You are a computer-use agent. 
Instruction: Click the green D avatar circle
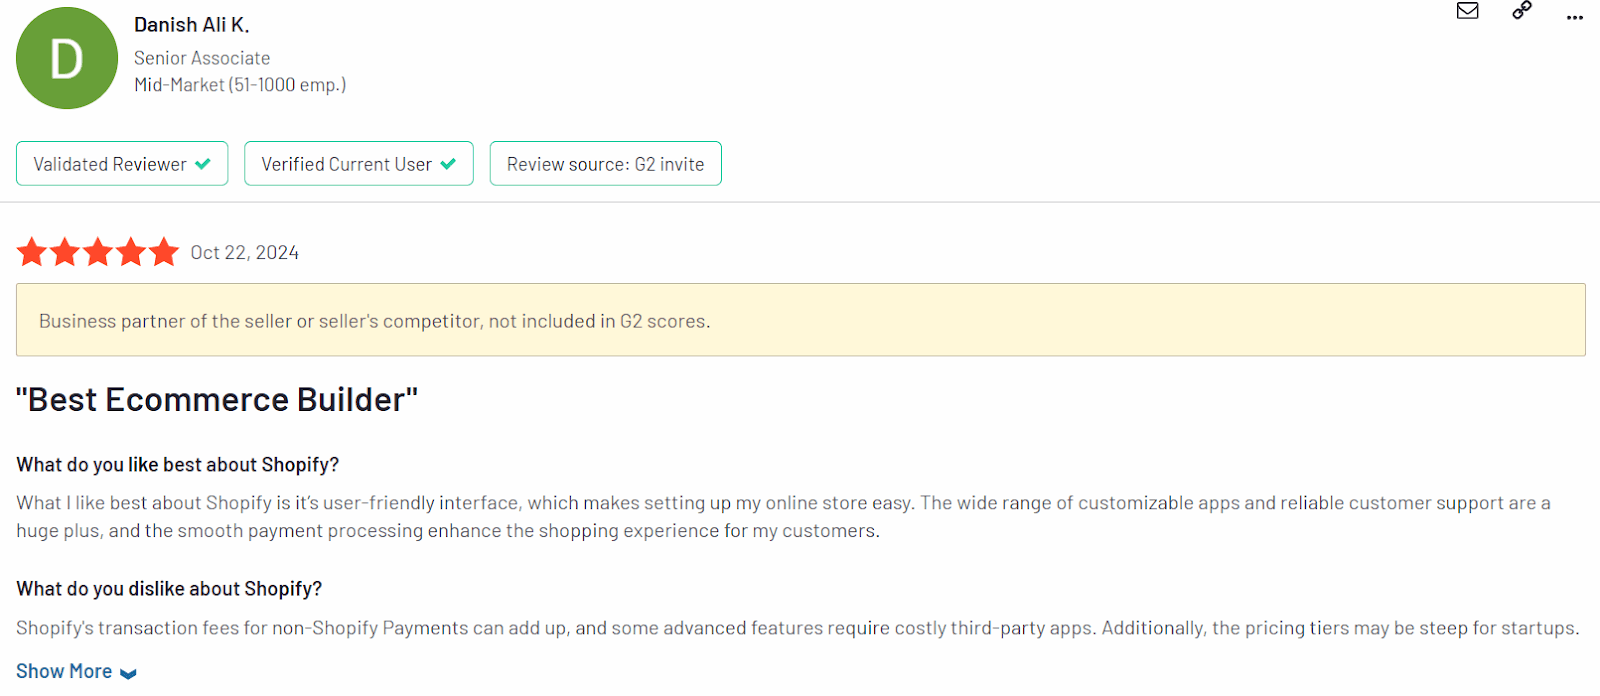(x=67, y=58)
